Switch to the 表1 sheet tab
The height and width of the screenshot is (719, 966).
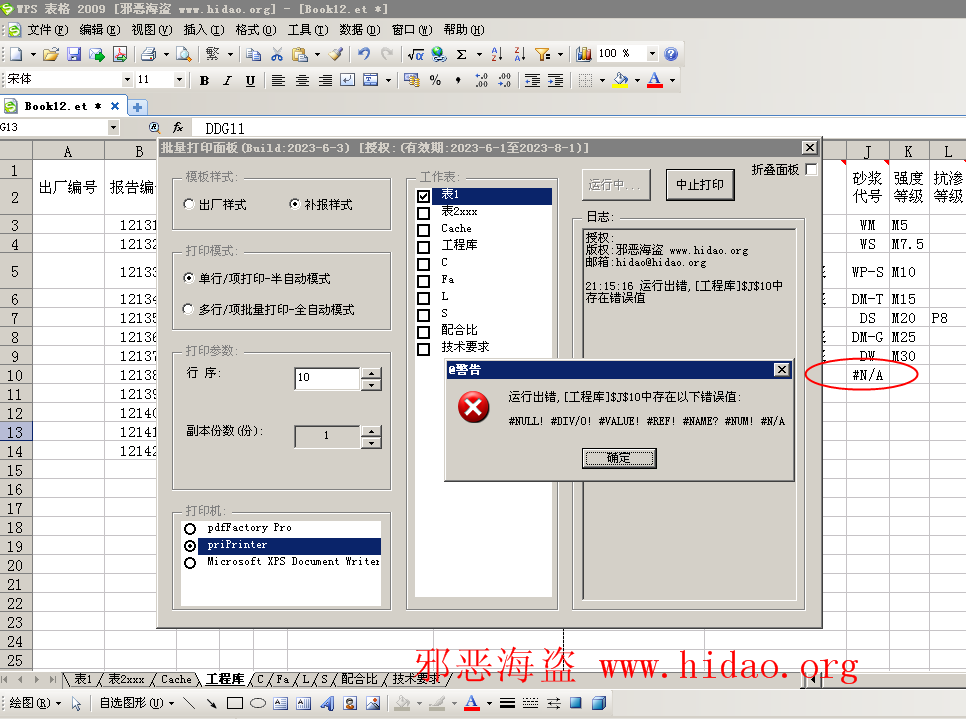[x=83, y=680]
